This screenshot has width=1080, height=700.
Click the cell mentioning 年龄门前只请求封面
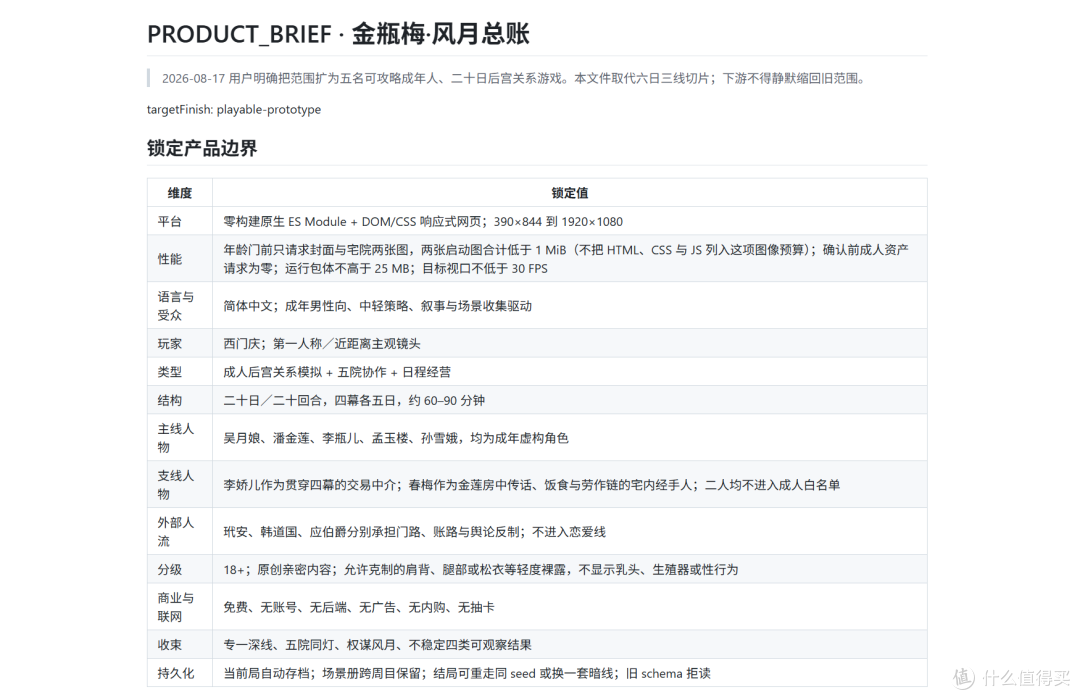tap(570, 258)
